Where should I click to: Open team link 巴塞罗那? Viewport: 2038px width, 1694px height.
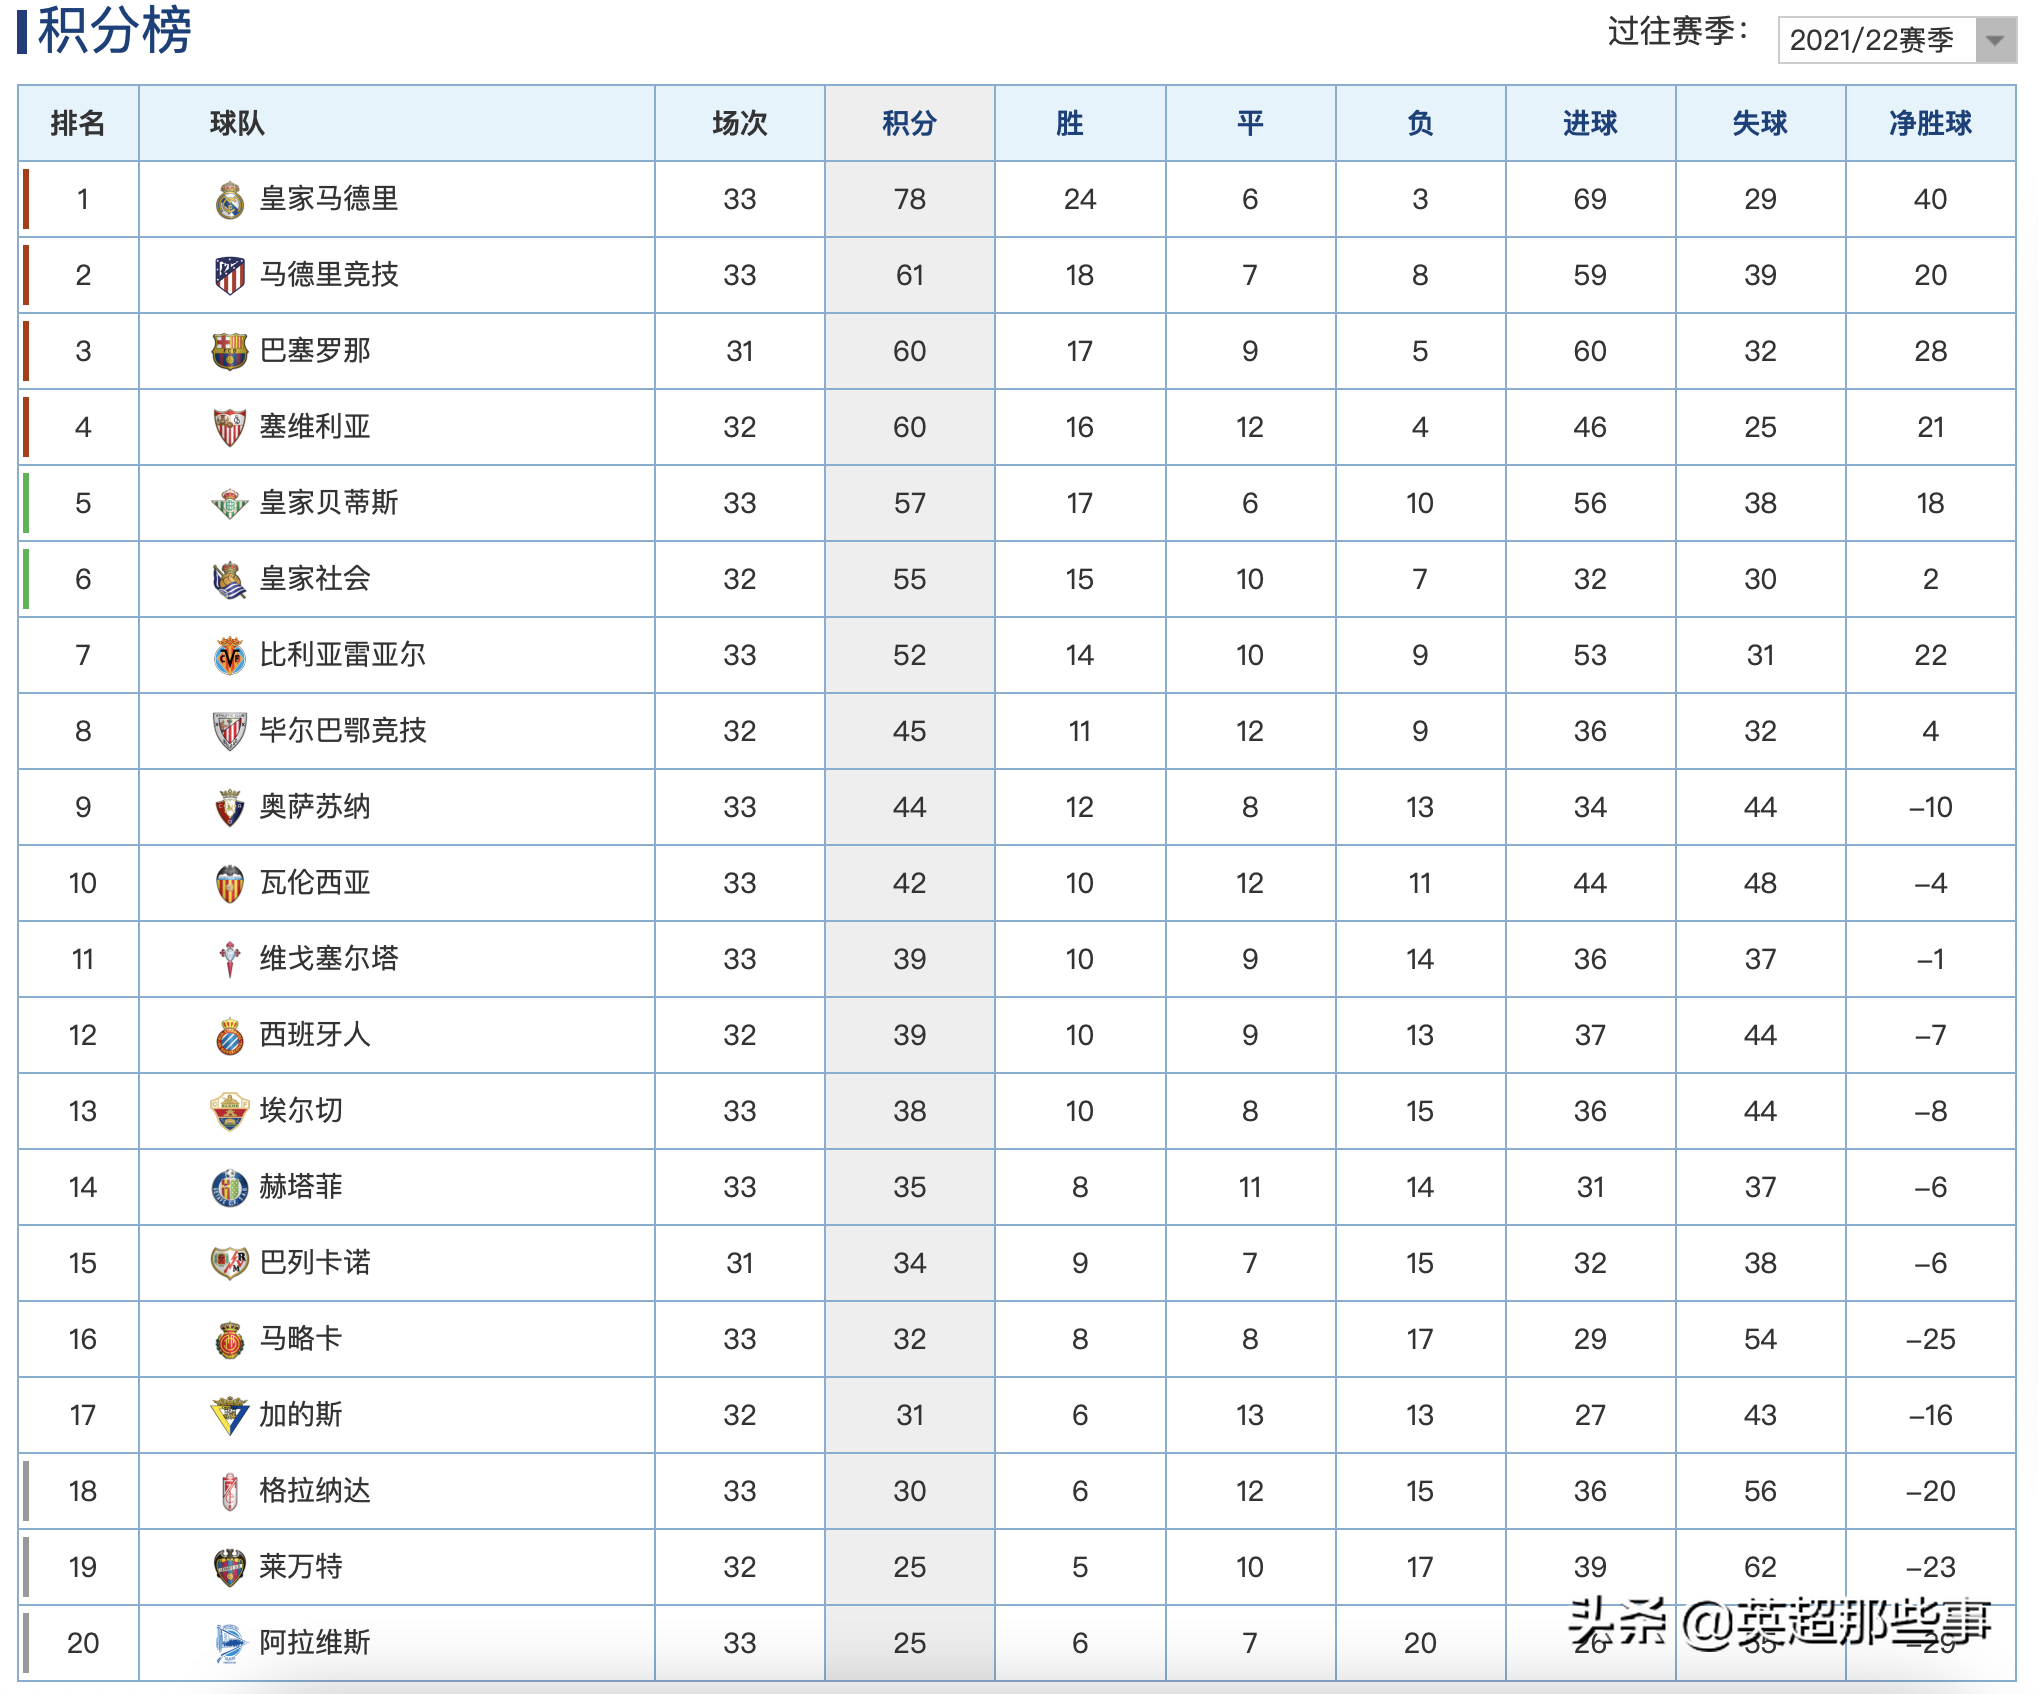(315, 351)
